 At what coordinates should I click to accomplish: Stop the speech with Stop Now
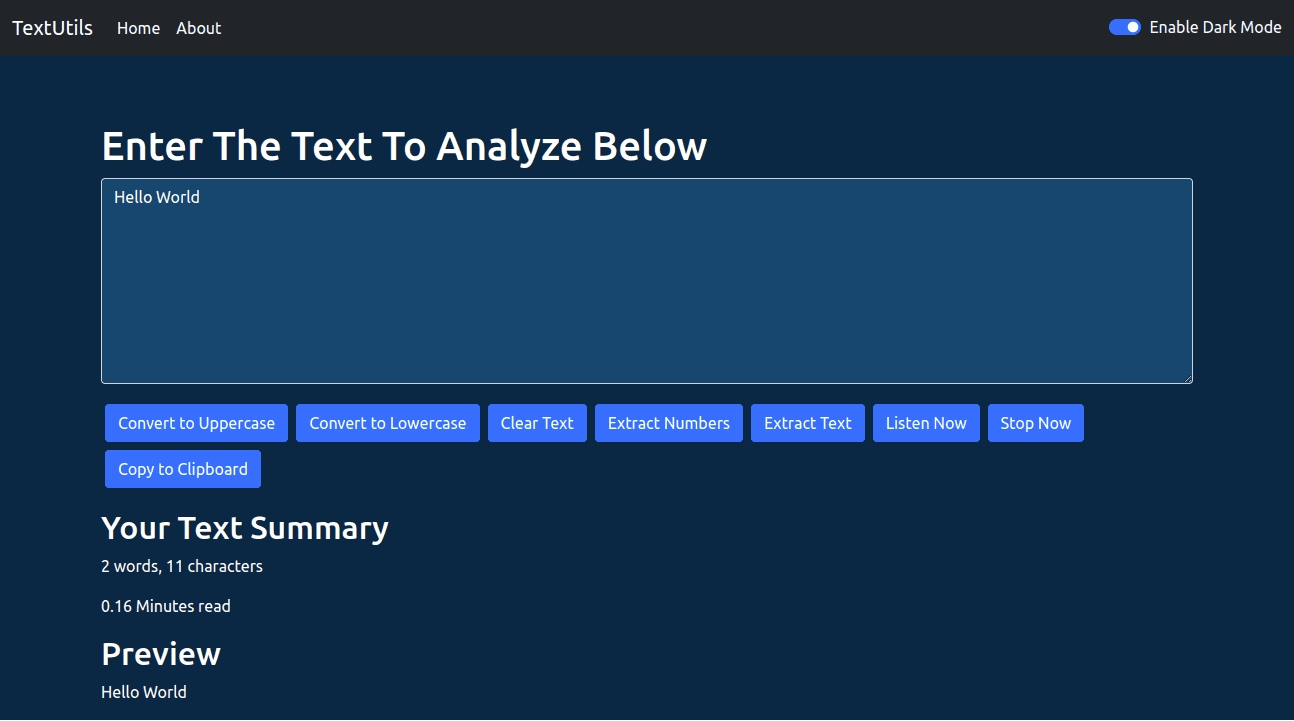[1035, 422]
